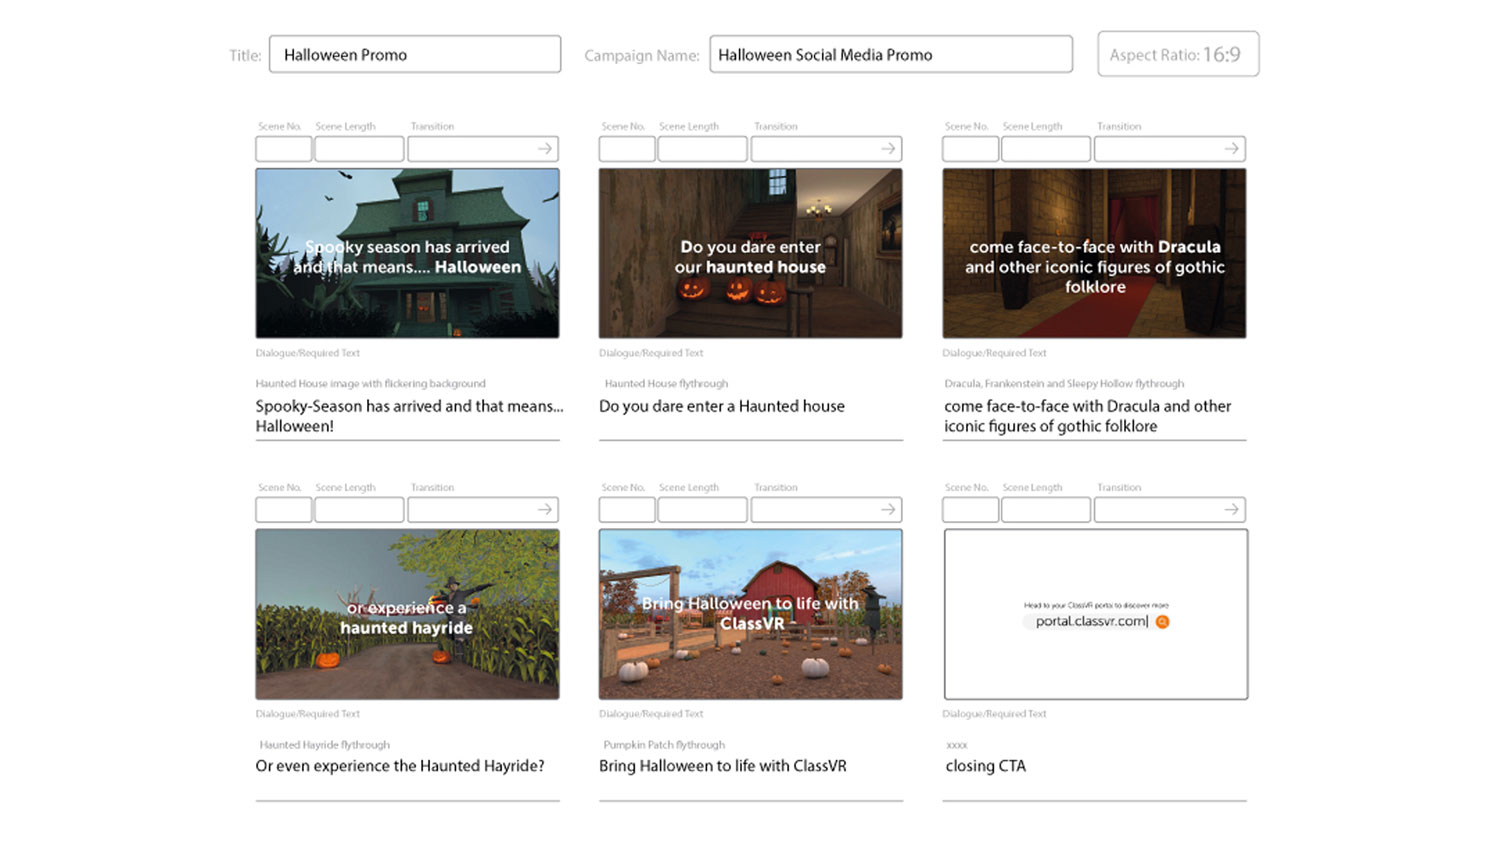Click Scene Length box above haunted house exterior
The width and height of the screenshot is (1500, 844).
359,149
